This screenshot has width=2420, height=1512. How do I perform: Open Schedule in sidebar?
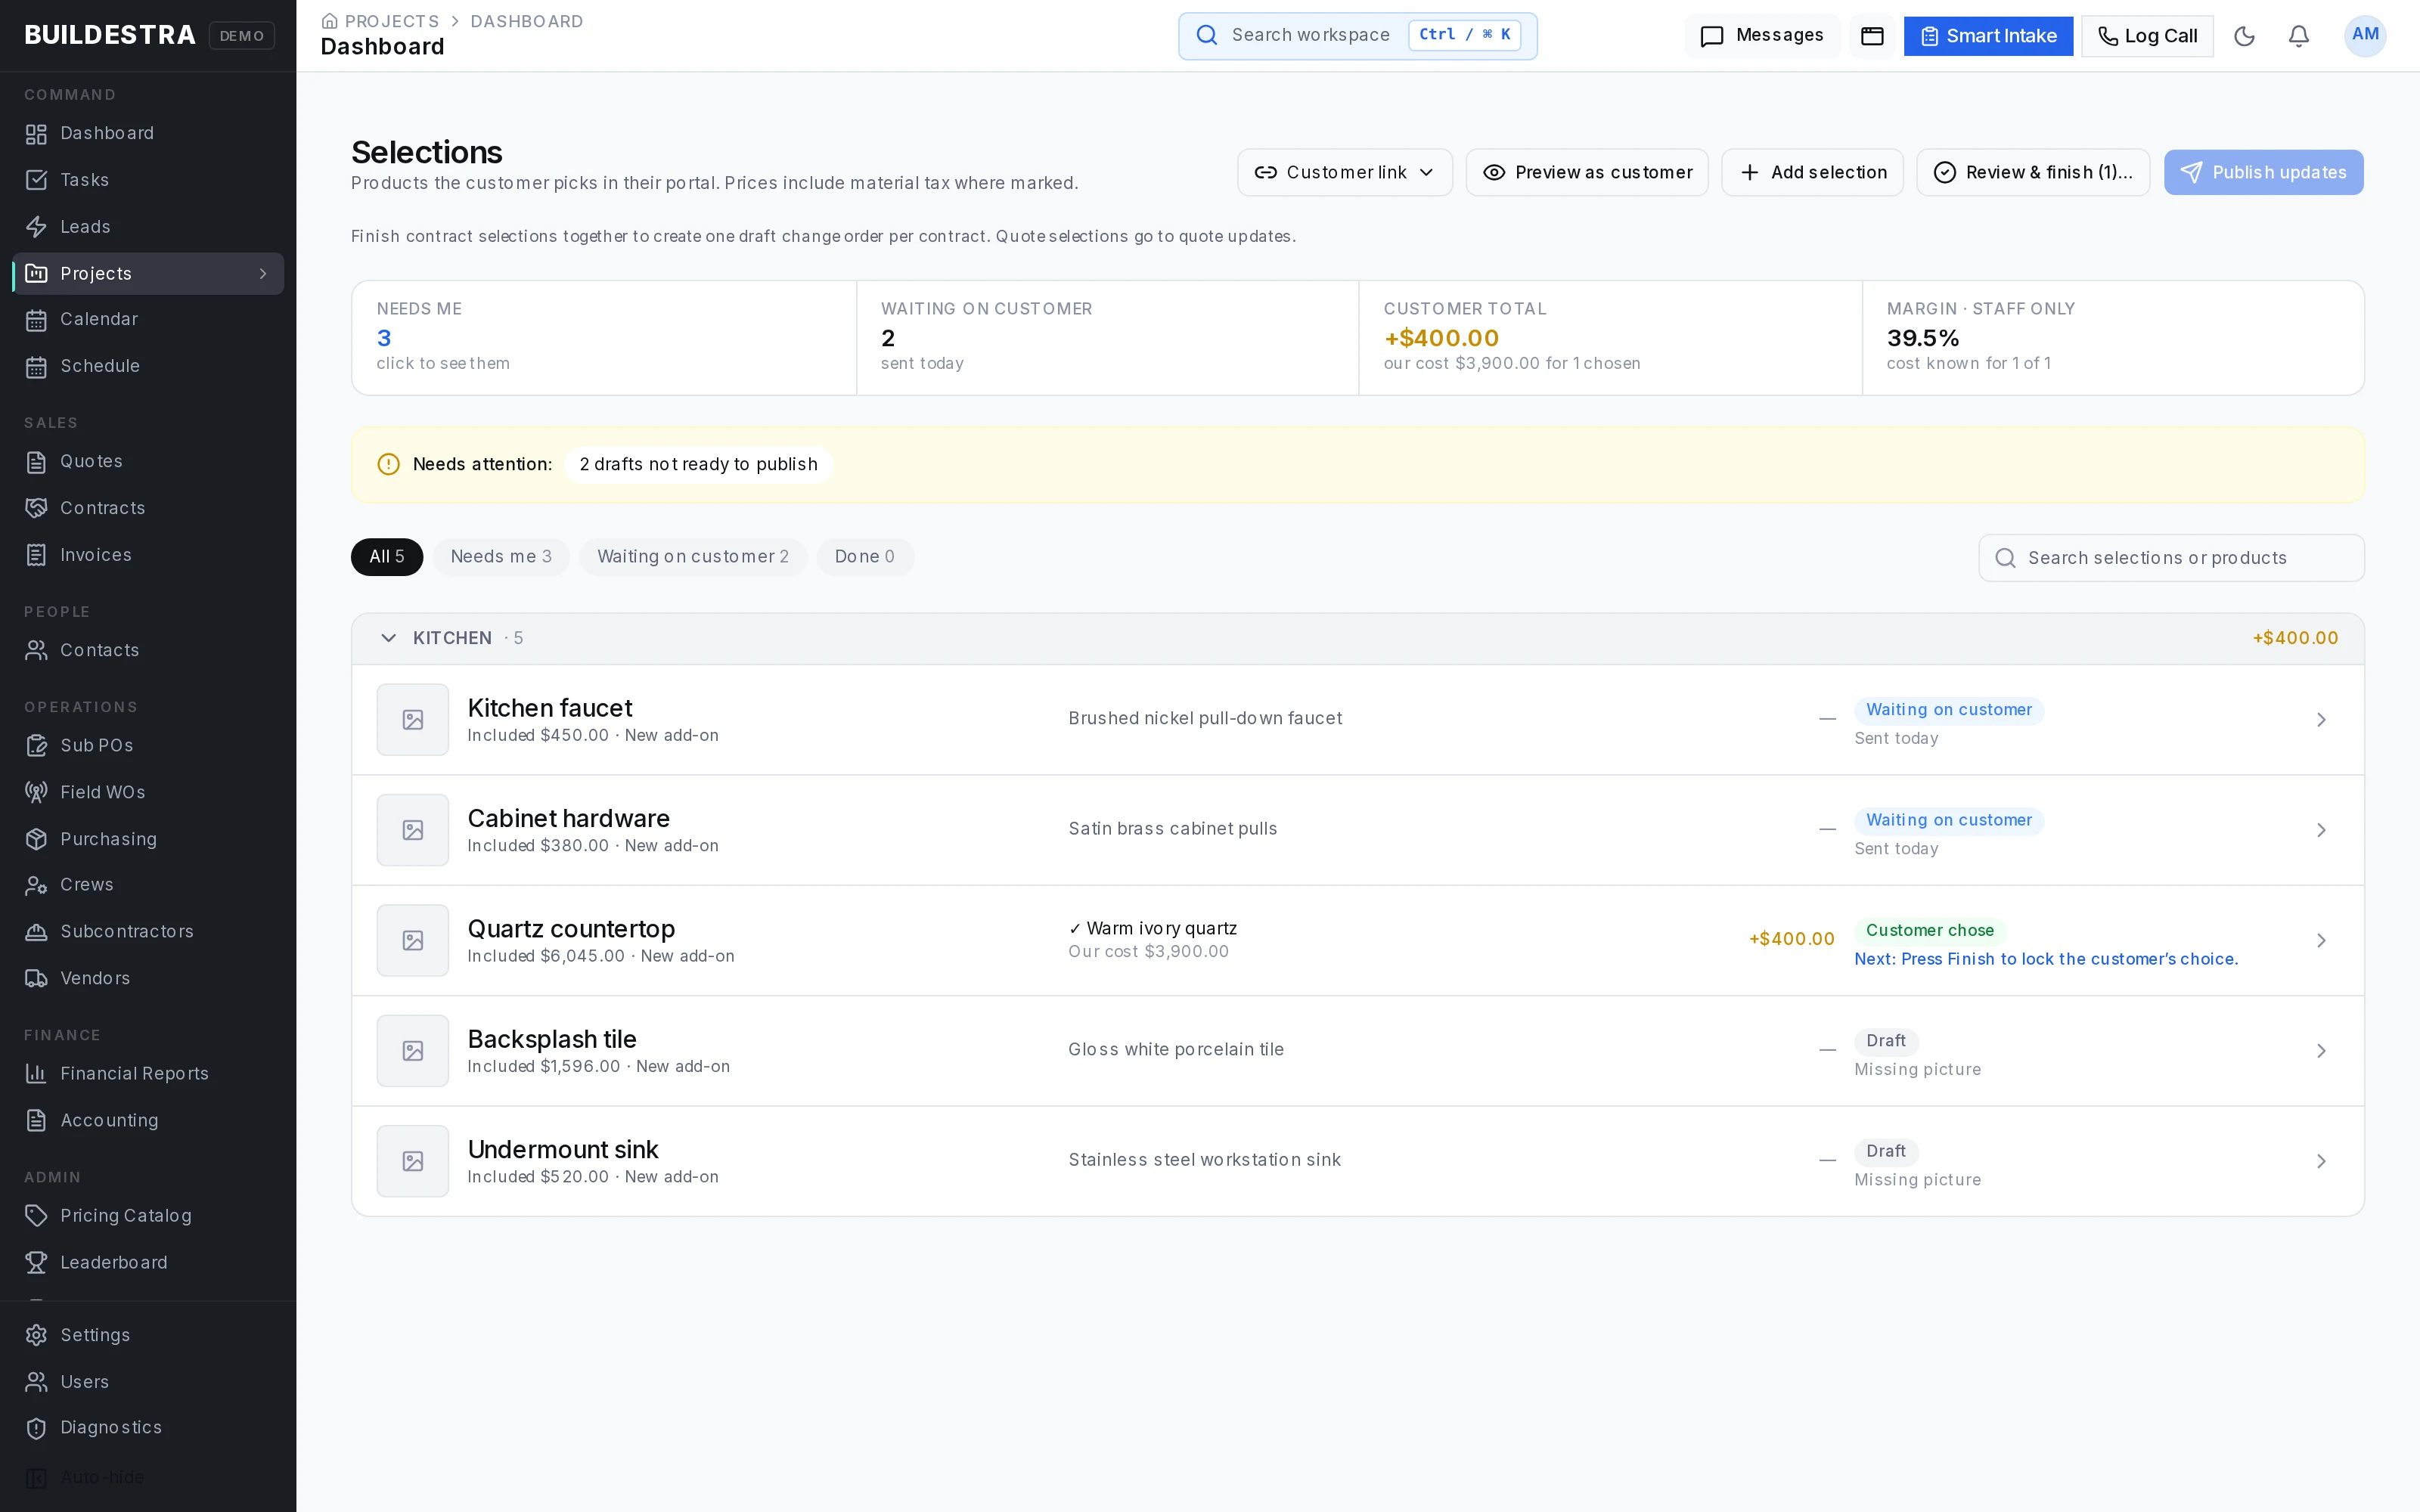click(148, 366)
